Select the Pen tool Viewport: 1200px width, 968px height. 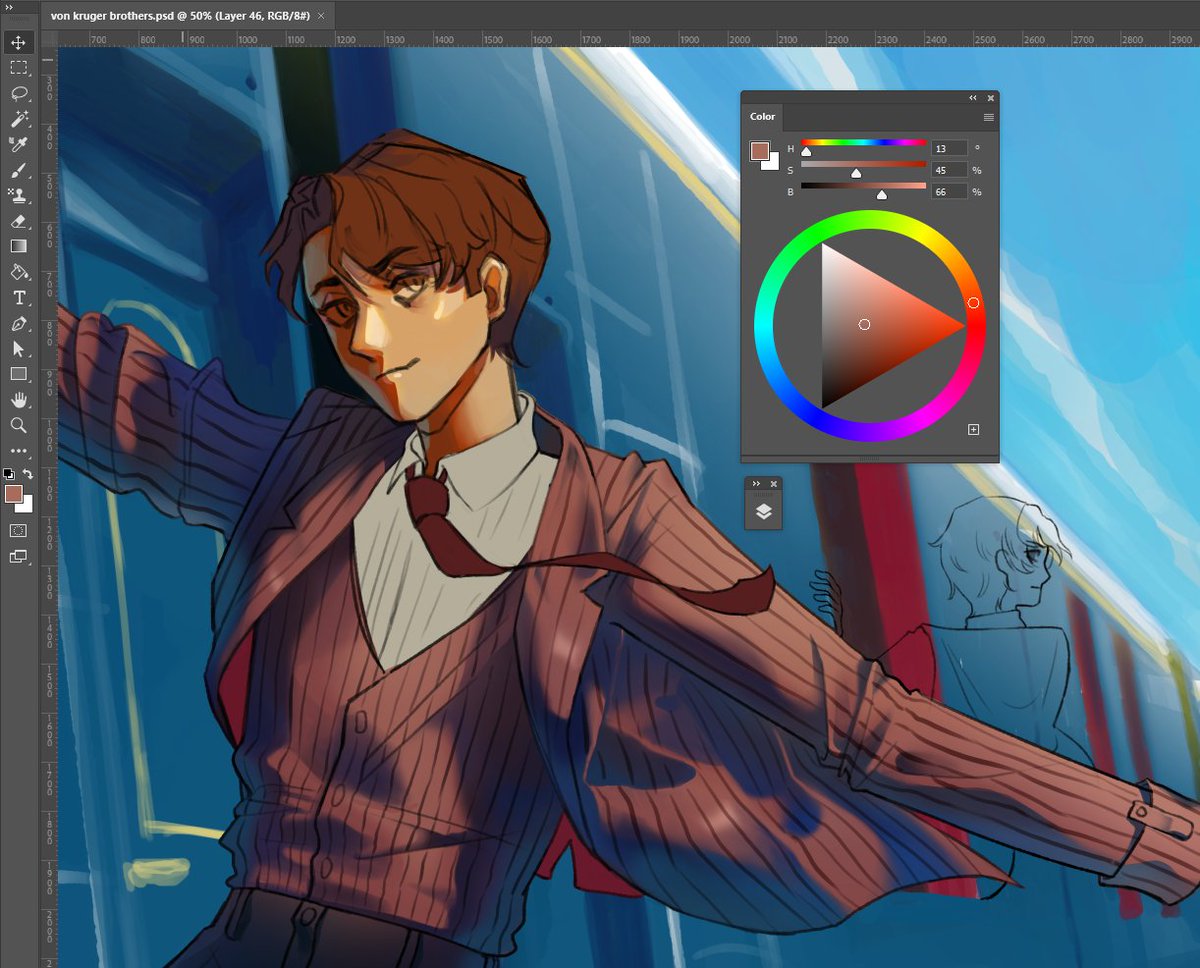19,324
